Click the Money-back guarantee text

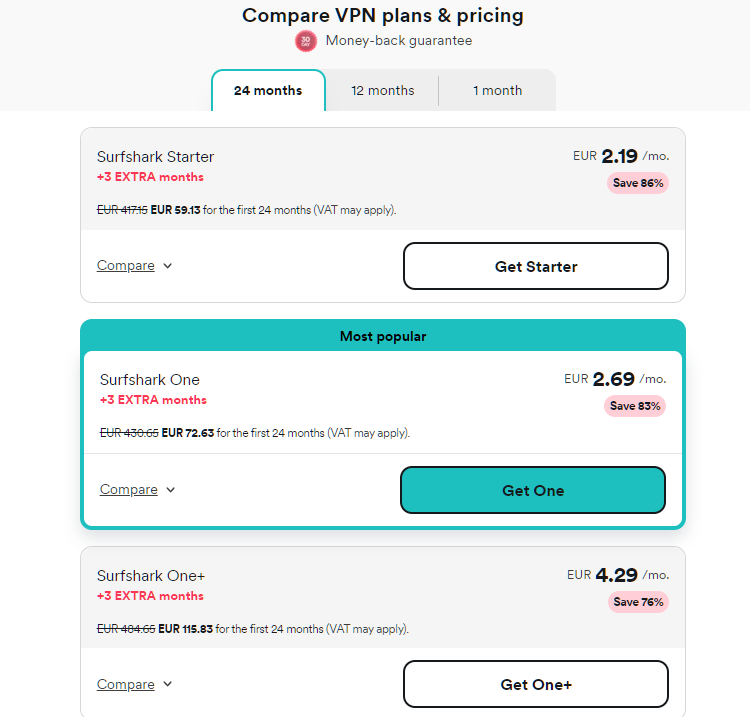(399, 41)
